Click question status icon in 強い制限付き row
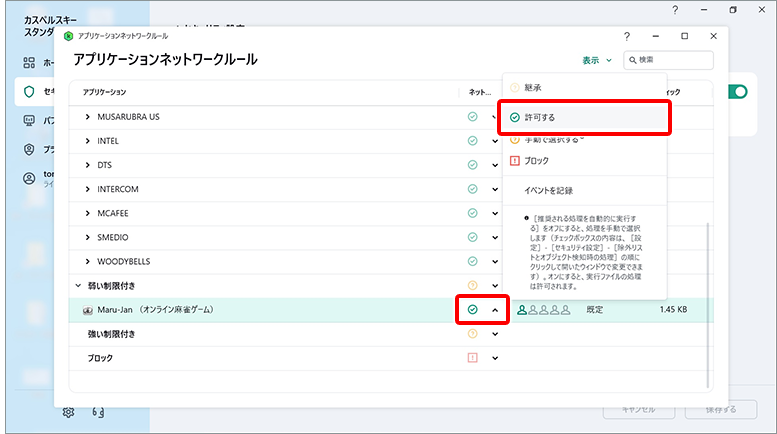Screen dimensions: 777x434 pos(473,334)
